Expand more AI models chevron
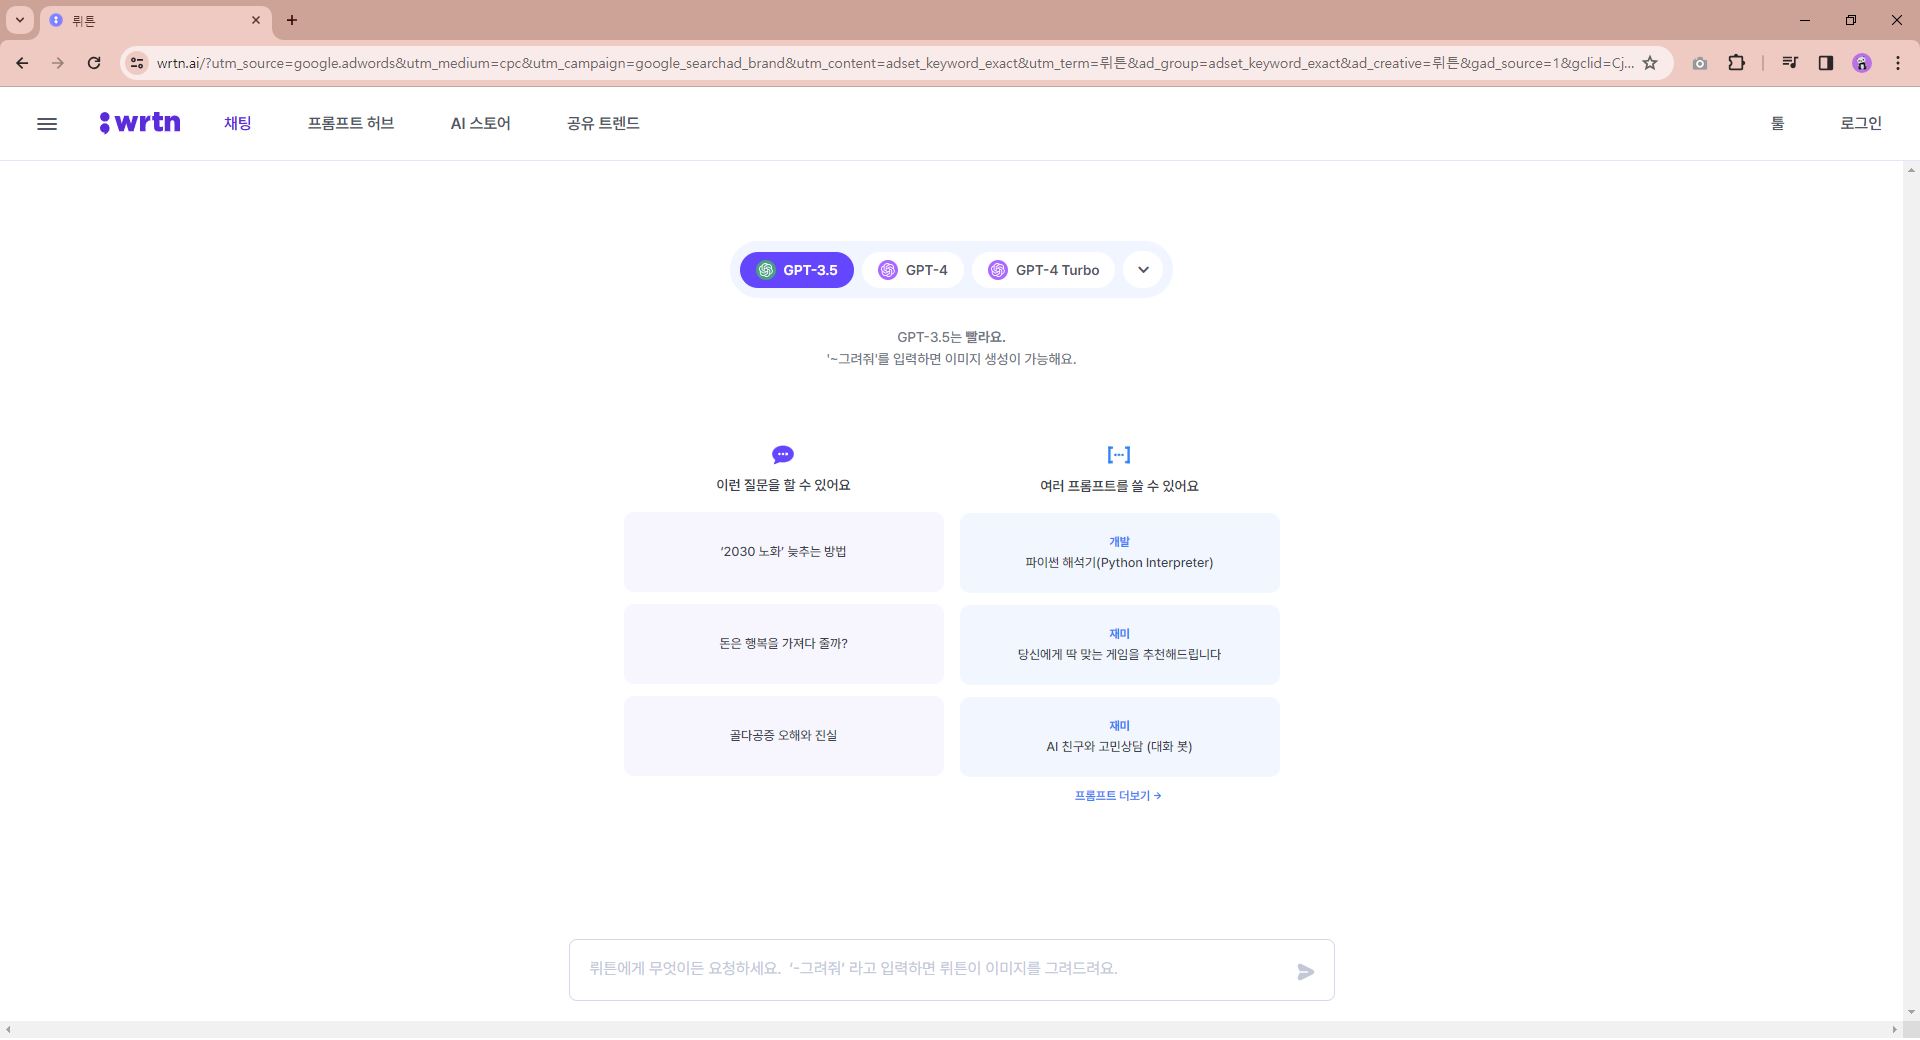The height and width of the screenshot is (1040, 1920). [x=1143, y=270]
